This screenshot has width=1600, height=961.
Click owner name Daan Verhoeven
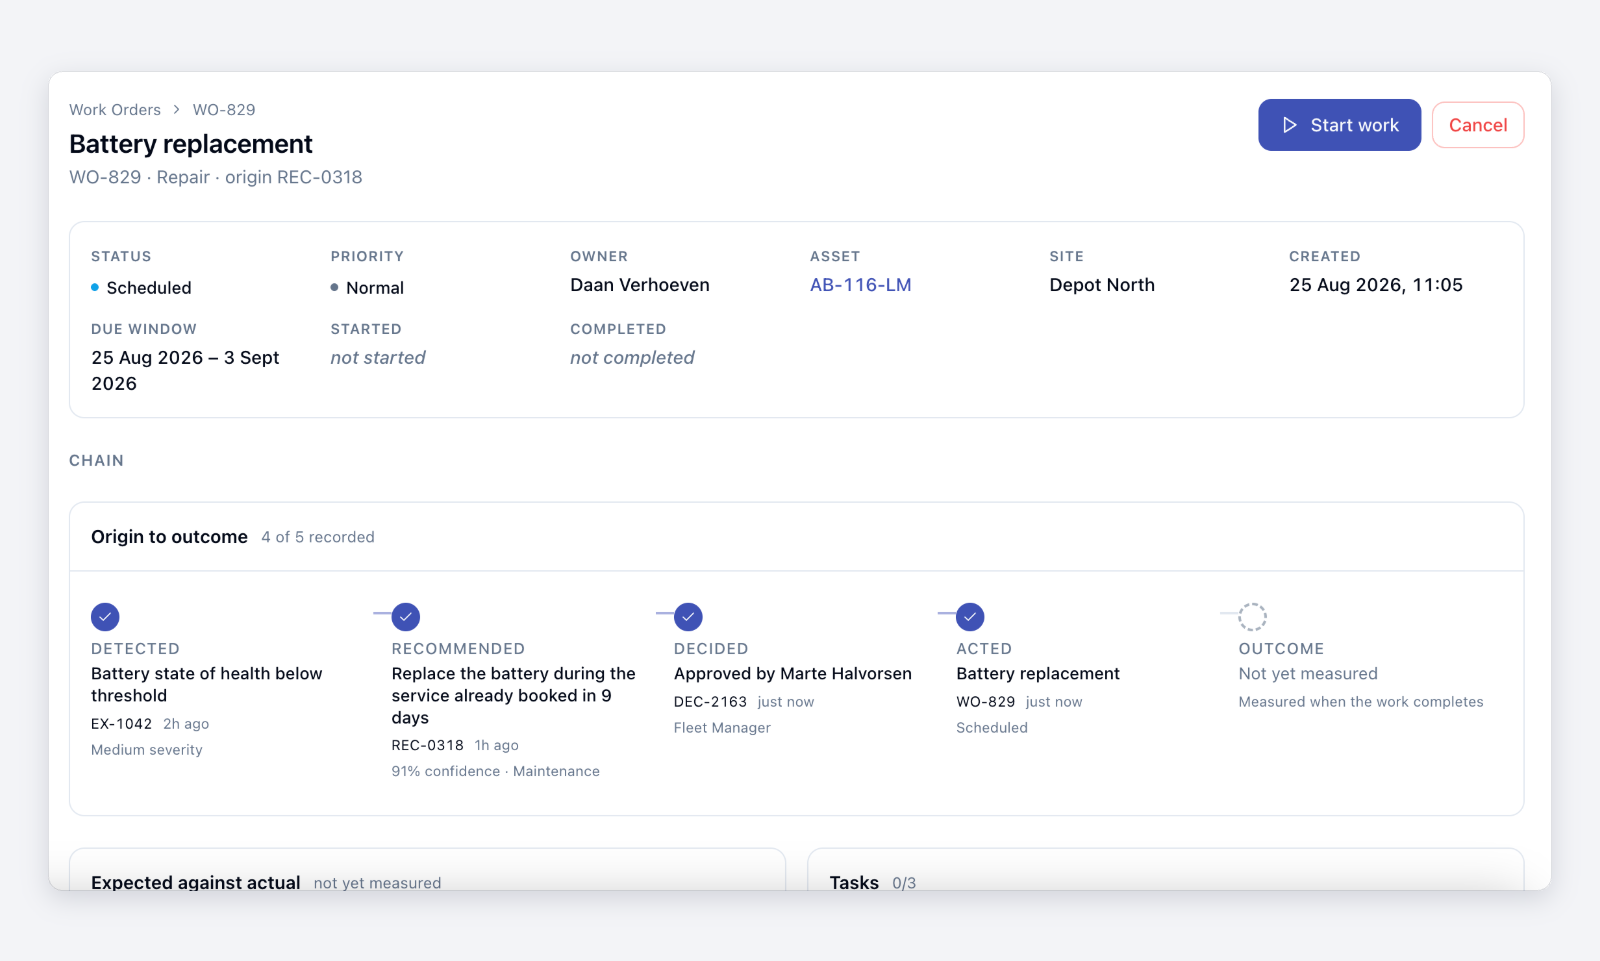tap(640, 285)
